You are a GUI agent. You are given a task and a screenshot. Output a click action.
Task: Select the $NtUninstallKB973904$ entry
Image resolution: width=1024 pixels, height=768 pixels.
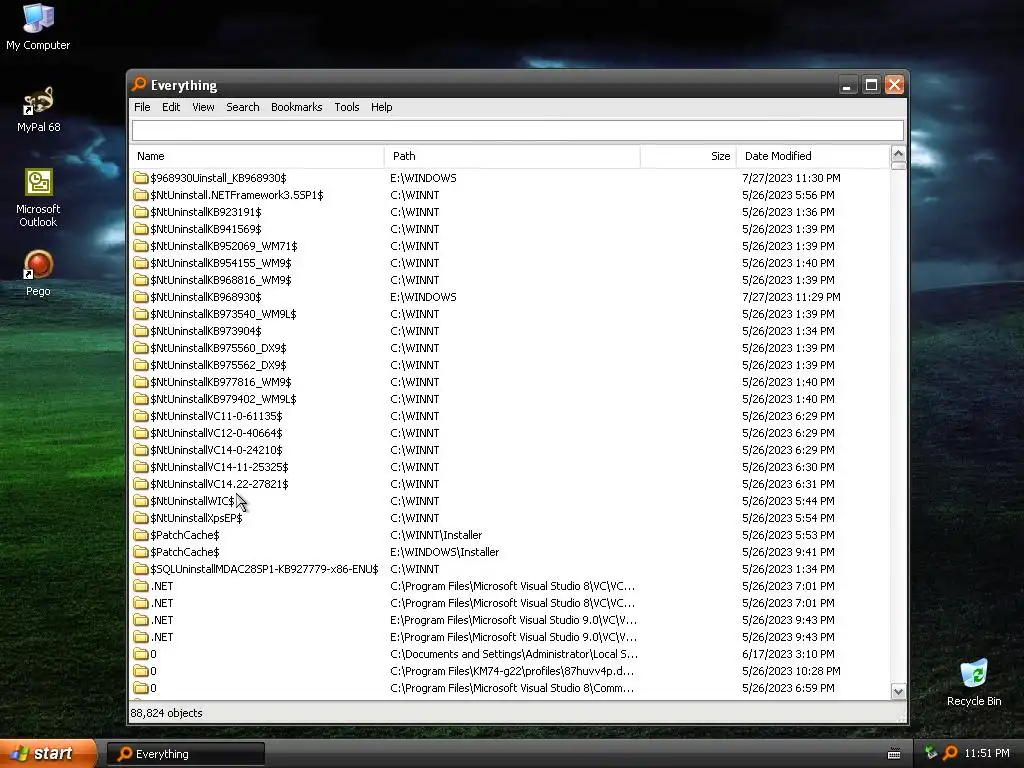pyautogui.click(x=206, y=331)
